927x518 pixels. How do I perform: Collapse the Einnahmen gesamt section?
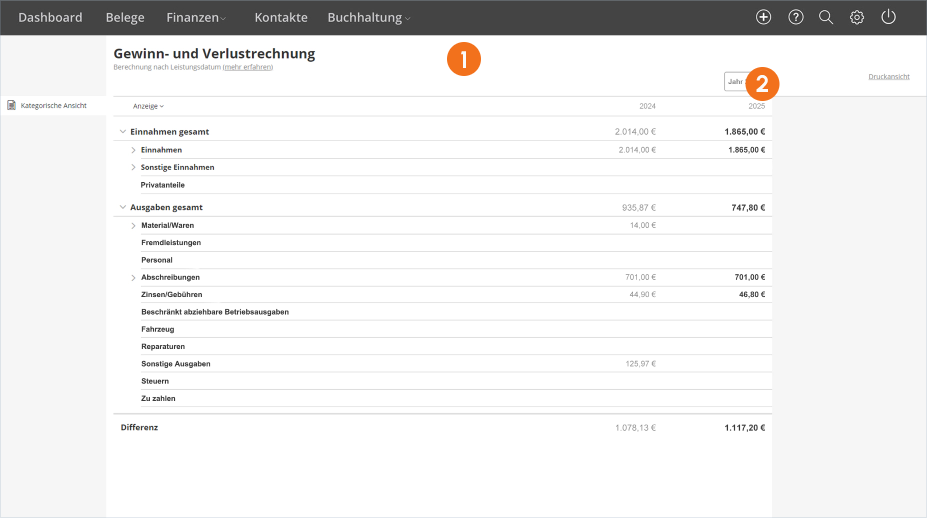click(123, 132)
